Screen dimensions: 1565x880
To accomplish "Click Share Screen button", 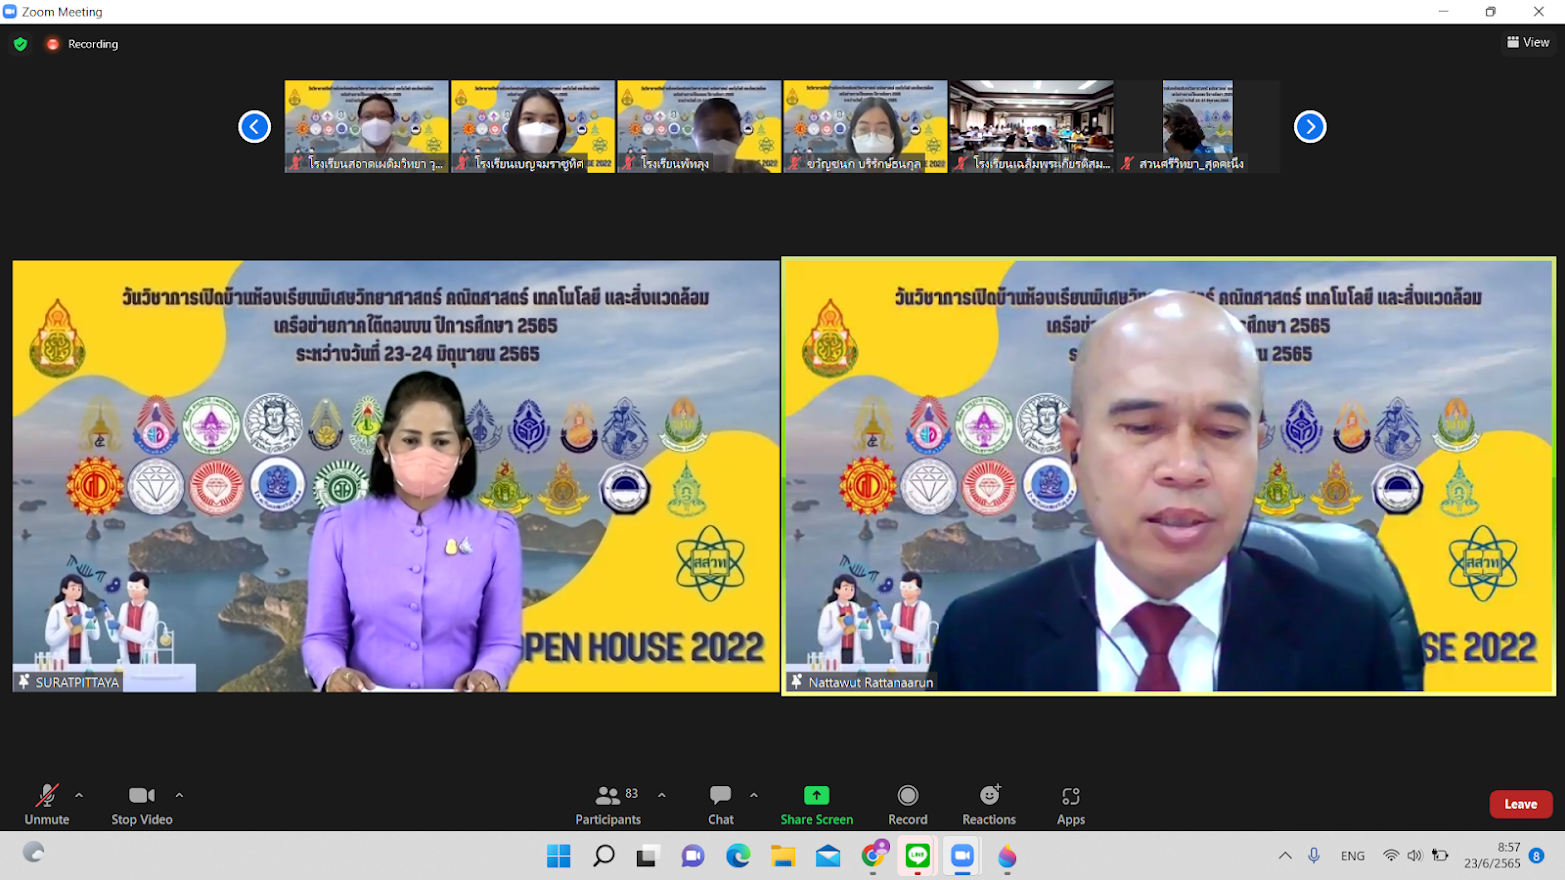I will (817, 804).
